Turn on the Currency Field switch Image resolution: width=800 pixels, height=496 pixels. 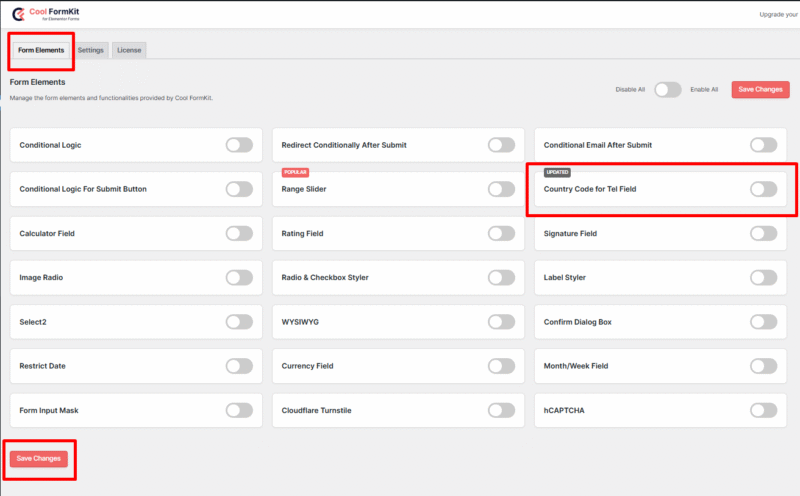[501, 366]
